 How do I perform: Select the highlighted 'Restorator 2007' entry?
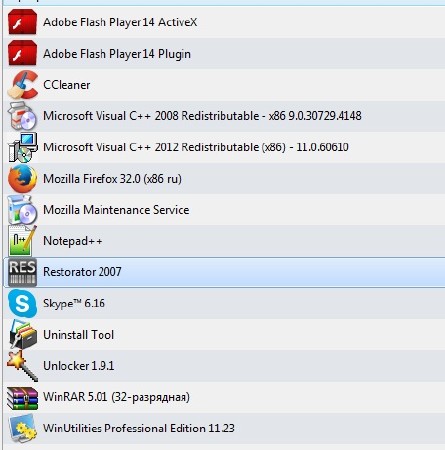coord(82,272)
